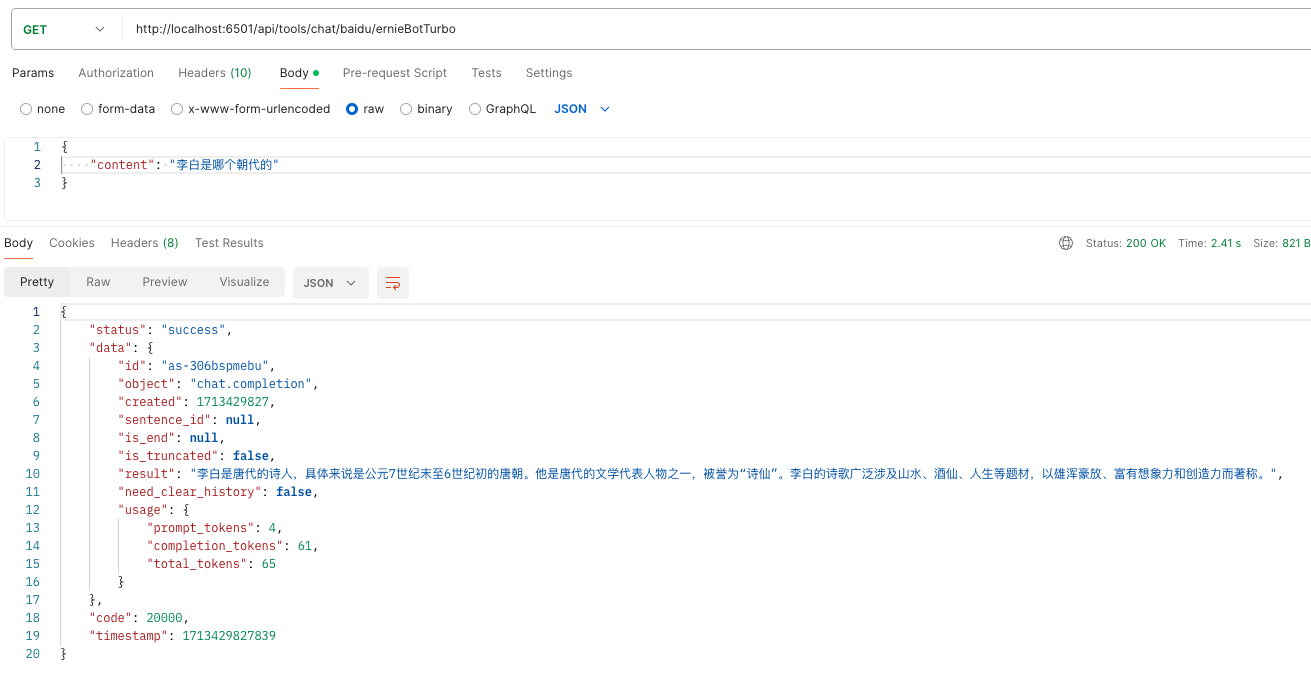
Task: Open the response JSON format dropdown
Action: [330, 283]
